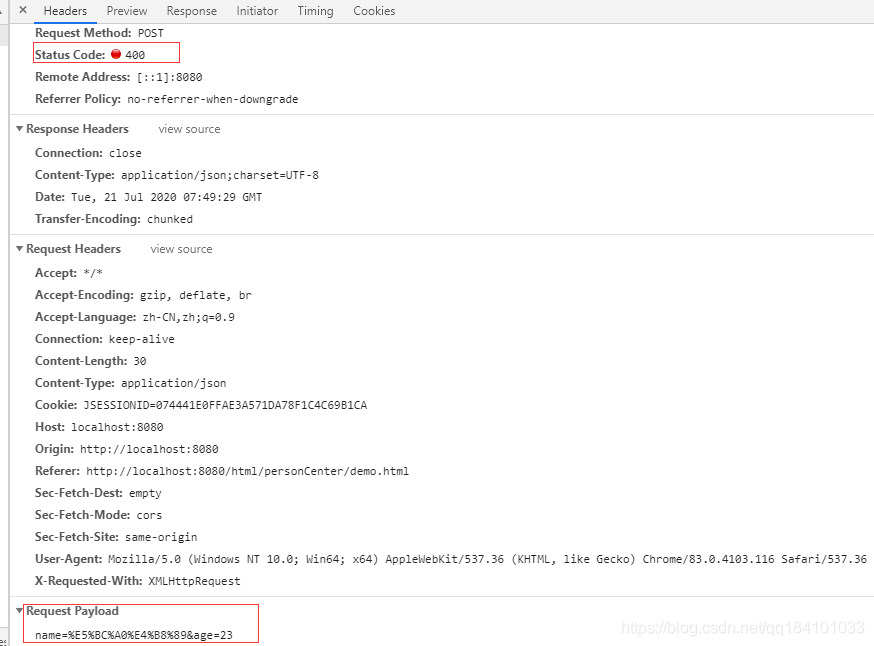Collapse the Response Headers section
The width and height of the screenshot is (874, 646).
pos(20,129)
